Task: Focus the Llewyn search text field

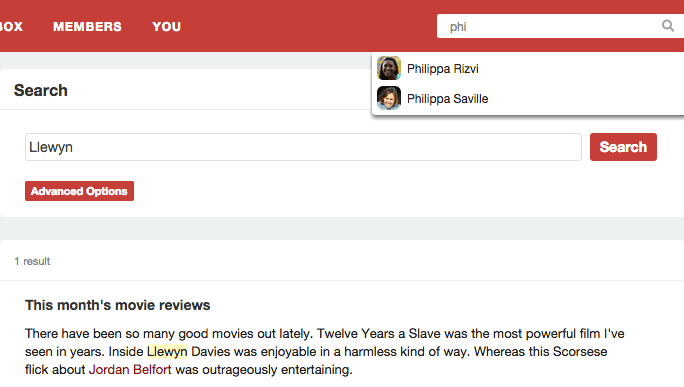Action: tap(303, 147)
